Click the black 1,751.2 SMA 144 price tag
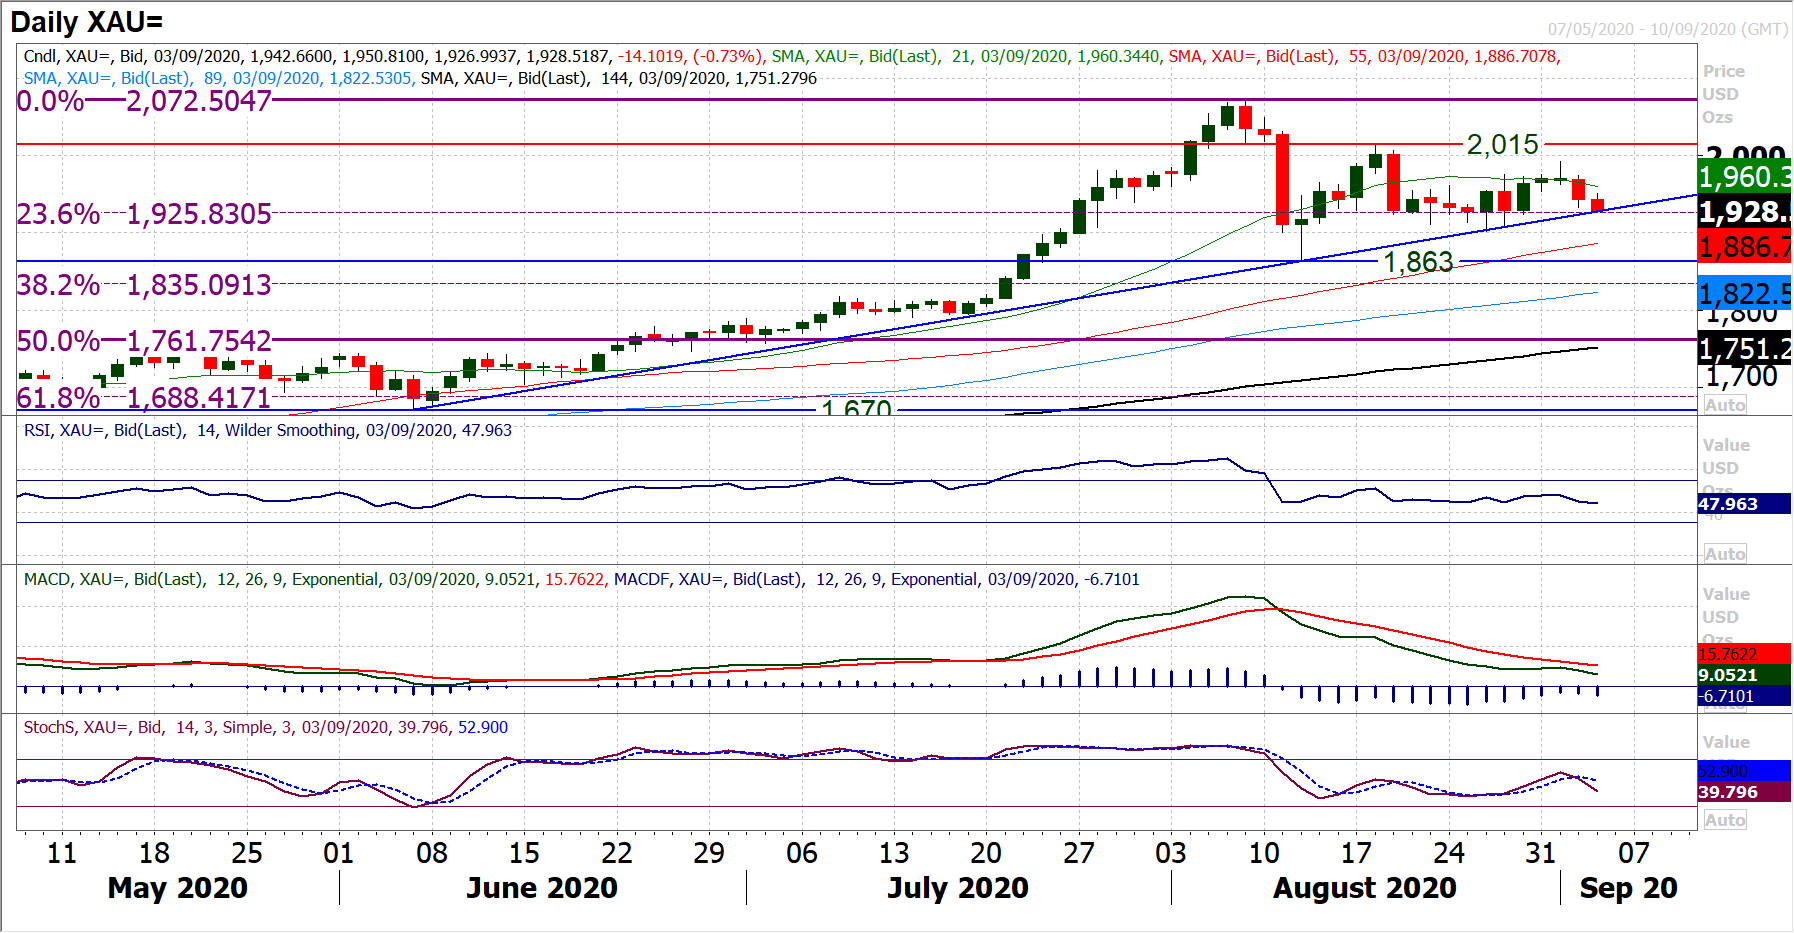The image size is (1794, 933). pos(1744,349)
